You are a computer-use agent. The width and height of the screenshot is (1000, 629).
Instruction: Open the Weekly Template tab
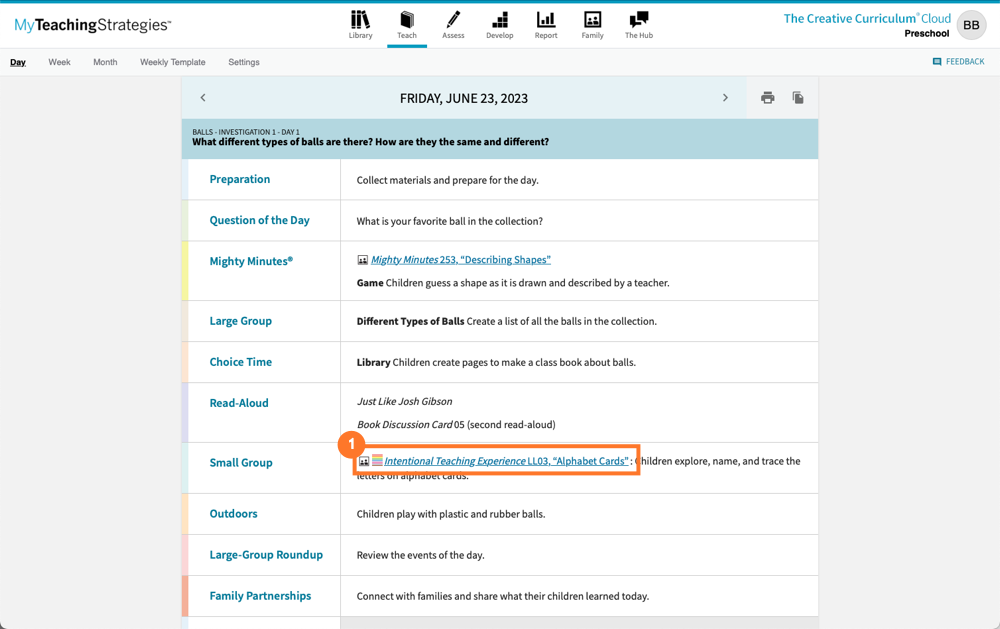172,61
